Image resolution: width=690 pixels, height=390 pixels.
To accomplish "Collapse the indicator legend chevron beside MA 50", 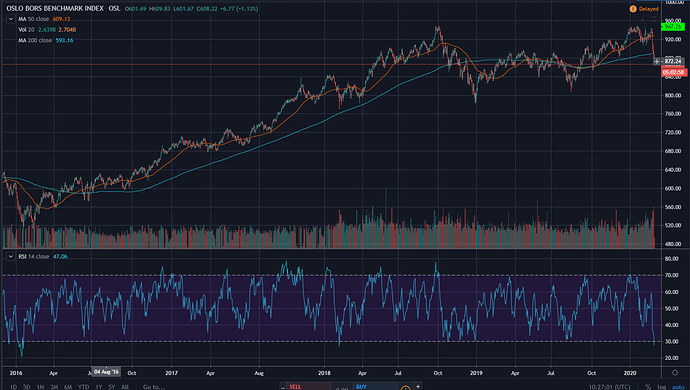I will (x=11, y=19).
